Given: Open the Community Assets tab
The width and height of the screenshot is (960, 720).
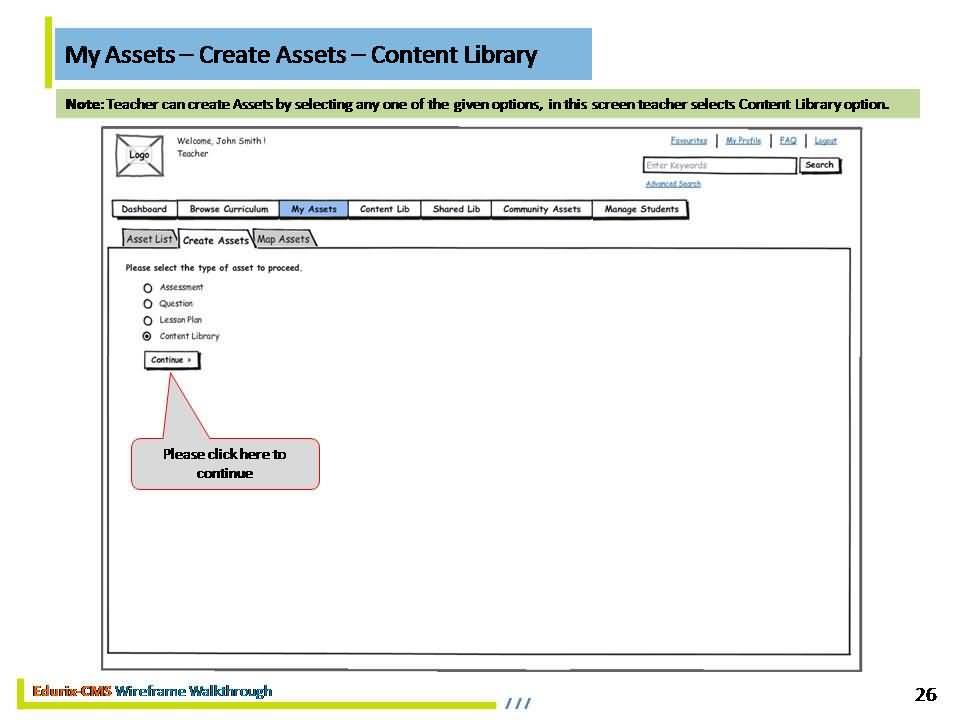Looking at the screenshot, I should [x=541, y=209].
